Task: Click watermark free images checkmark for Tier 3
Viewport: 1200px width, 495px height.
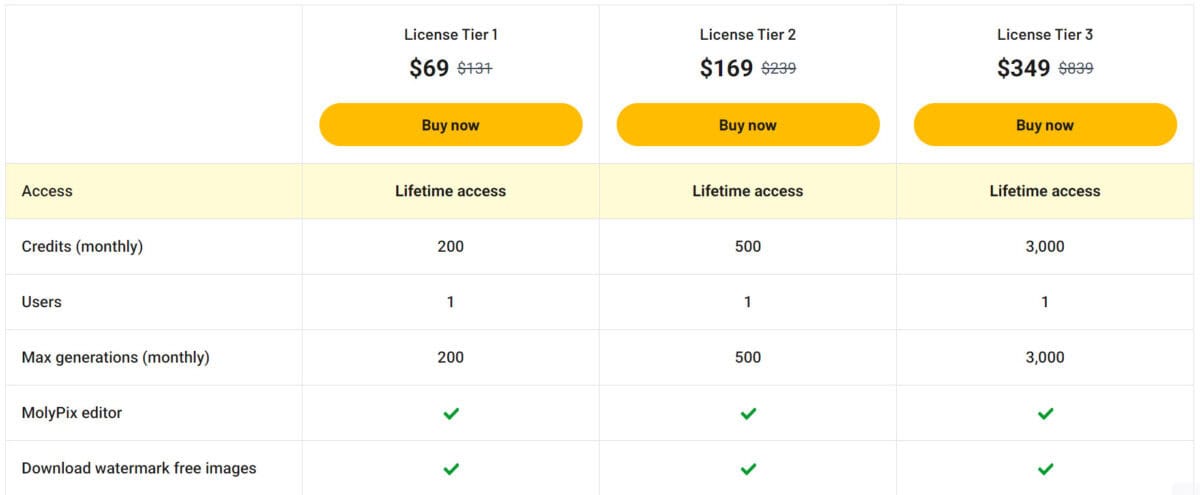Action: click(1045, 468)
